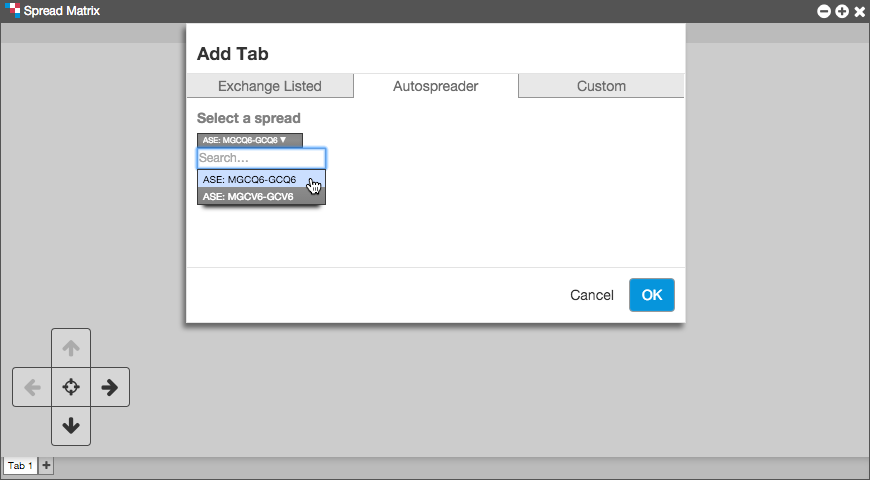The image size is (870, 480).
Task: Confirm the dialog with OK
Action: [x=652, y=295]
